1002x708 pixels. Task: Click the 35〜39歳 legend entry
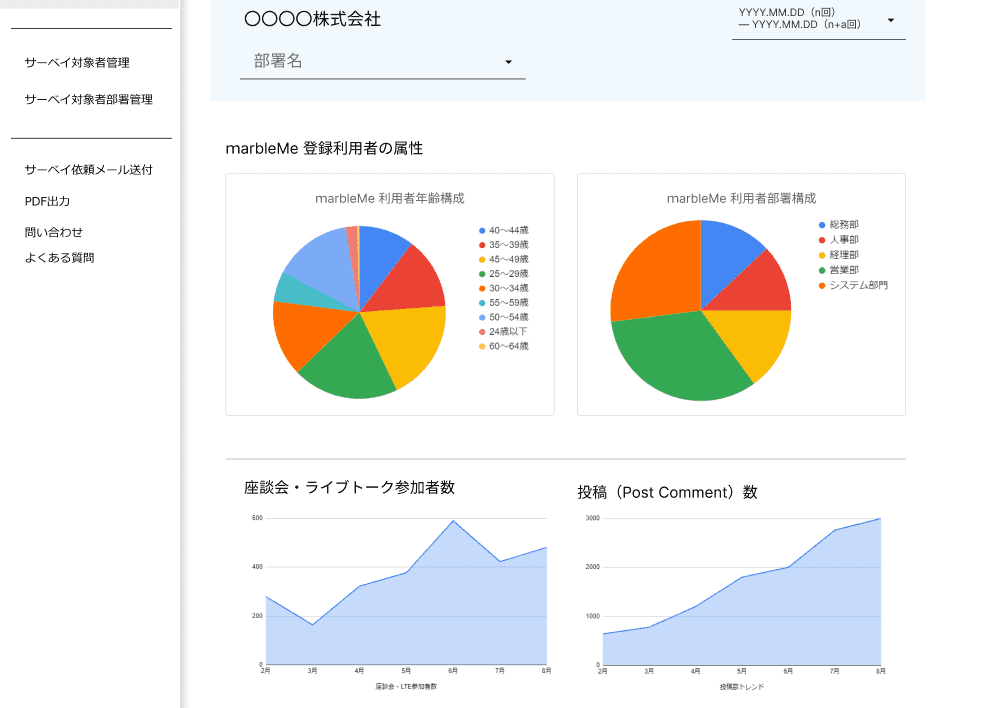coord(504,245)
